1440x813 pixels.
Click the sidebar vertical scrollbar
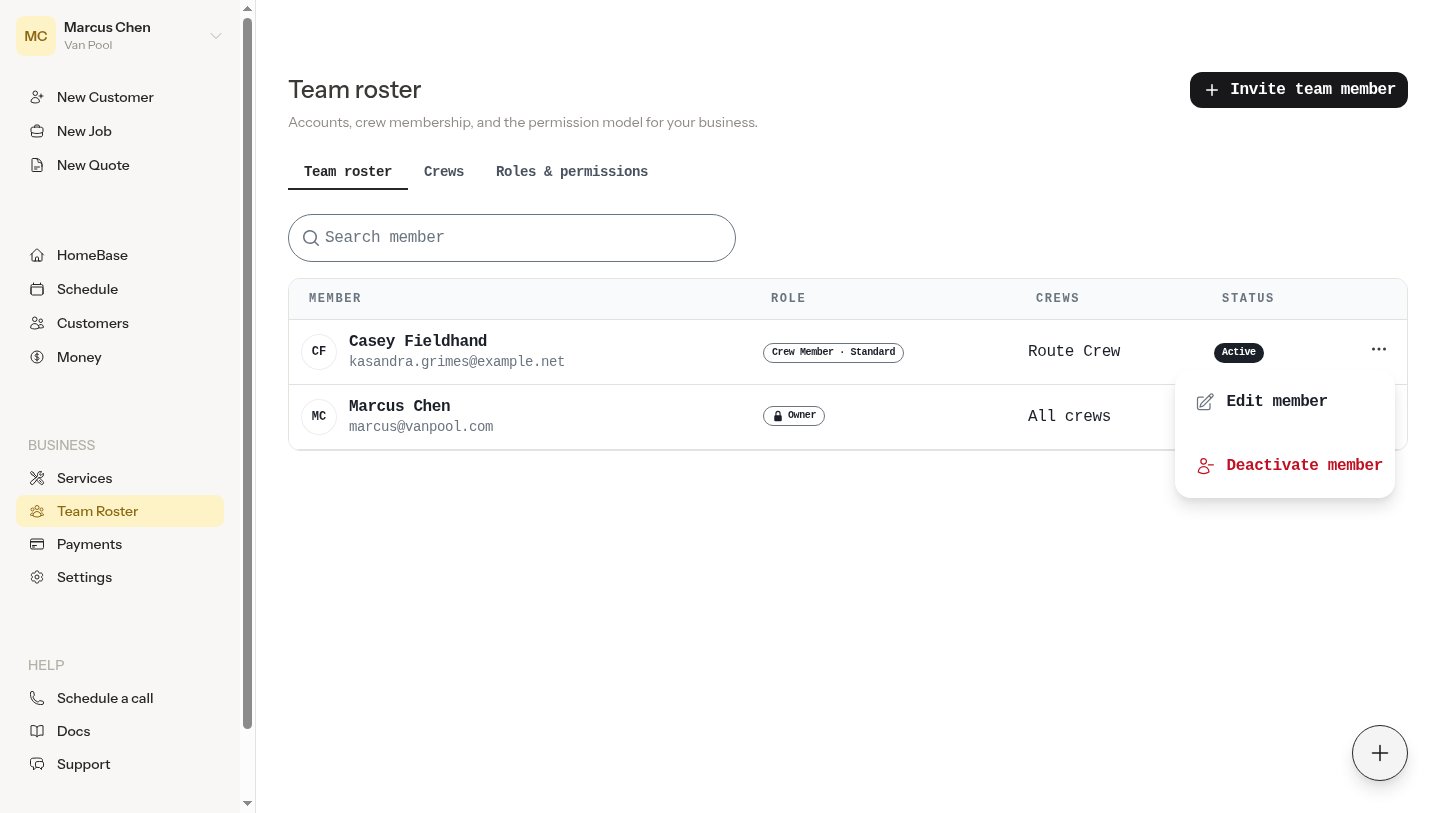[x=248, y=373]
